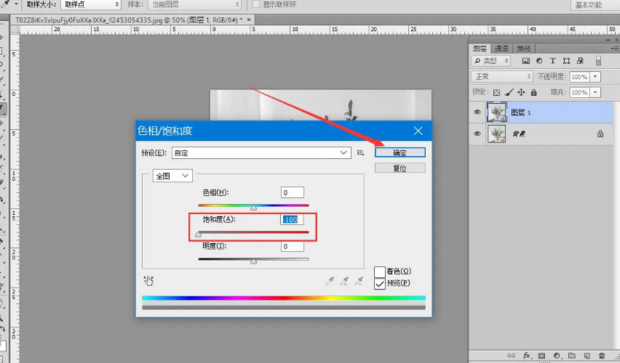The image size is (620, 363).
Task: Click the add-to-sample eyedropper icon
Action: pos(344,281)
